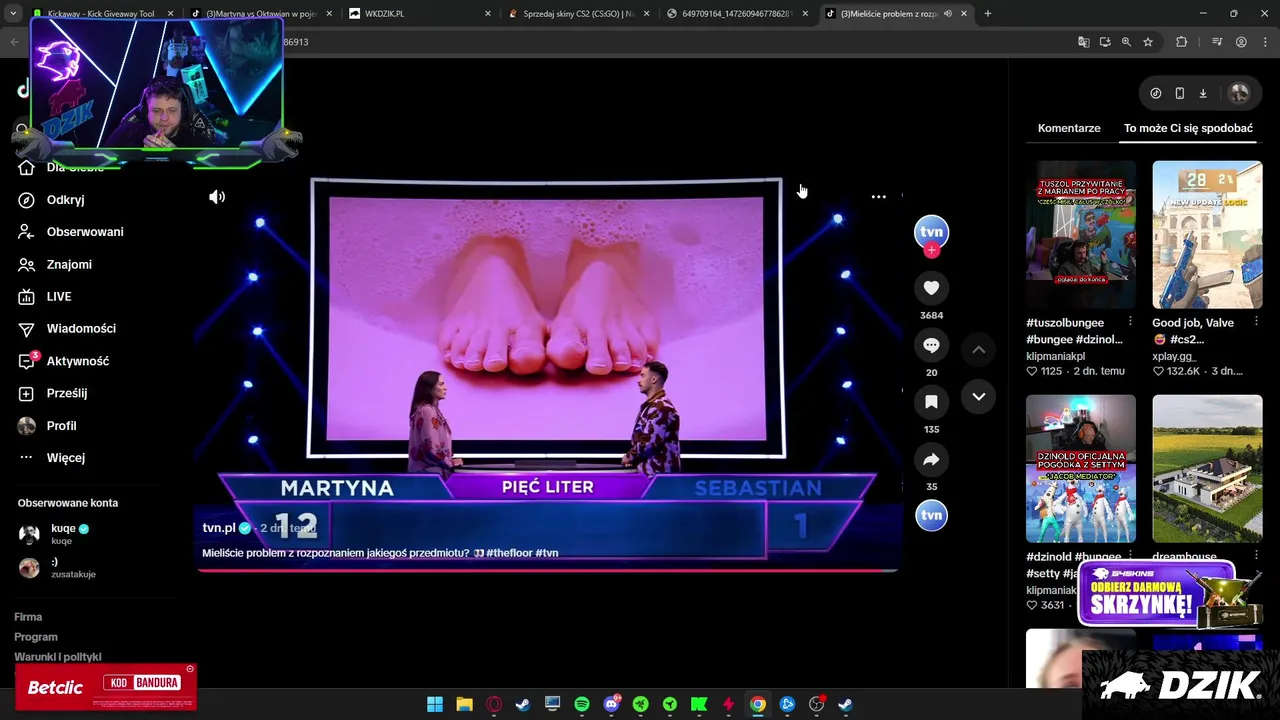
Task: Open the Good job, Valve recommended thumbnail
Action: click(x=1207, y=235)
